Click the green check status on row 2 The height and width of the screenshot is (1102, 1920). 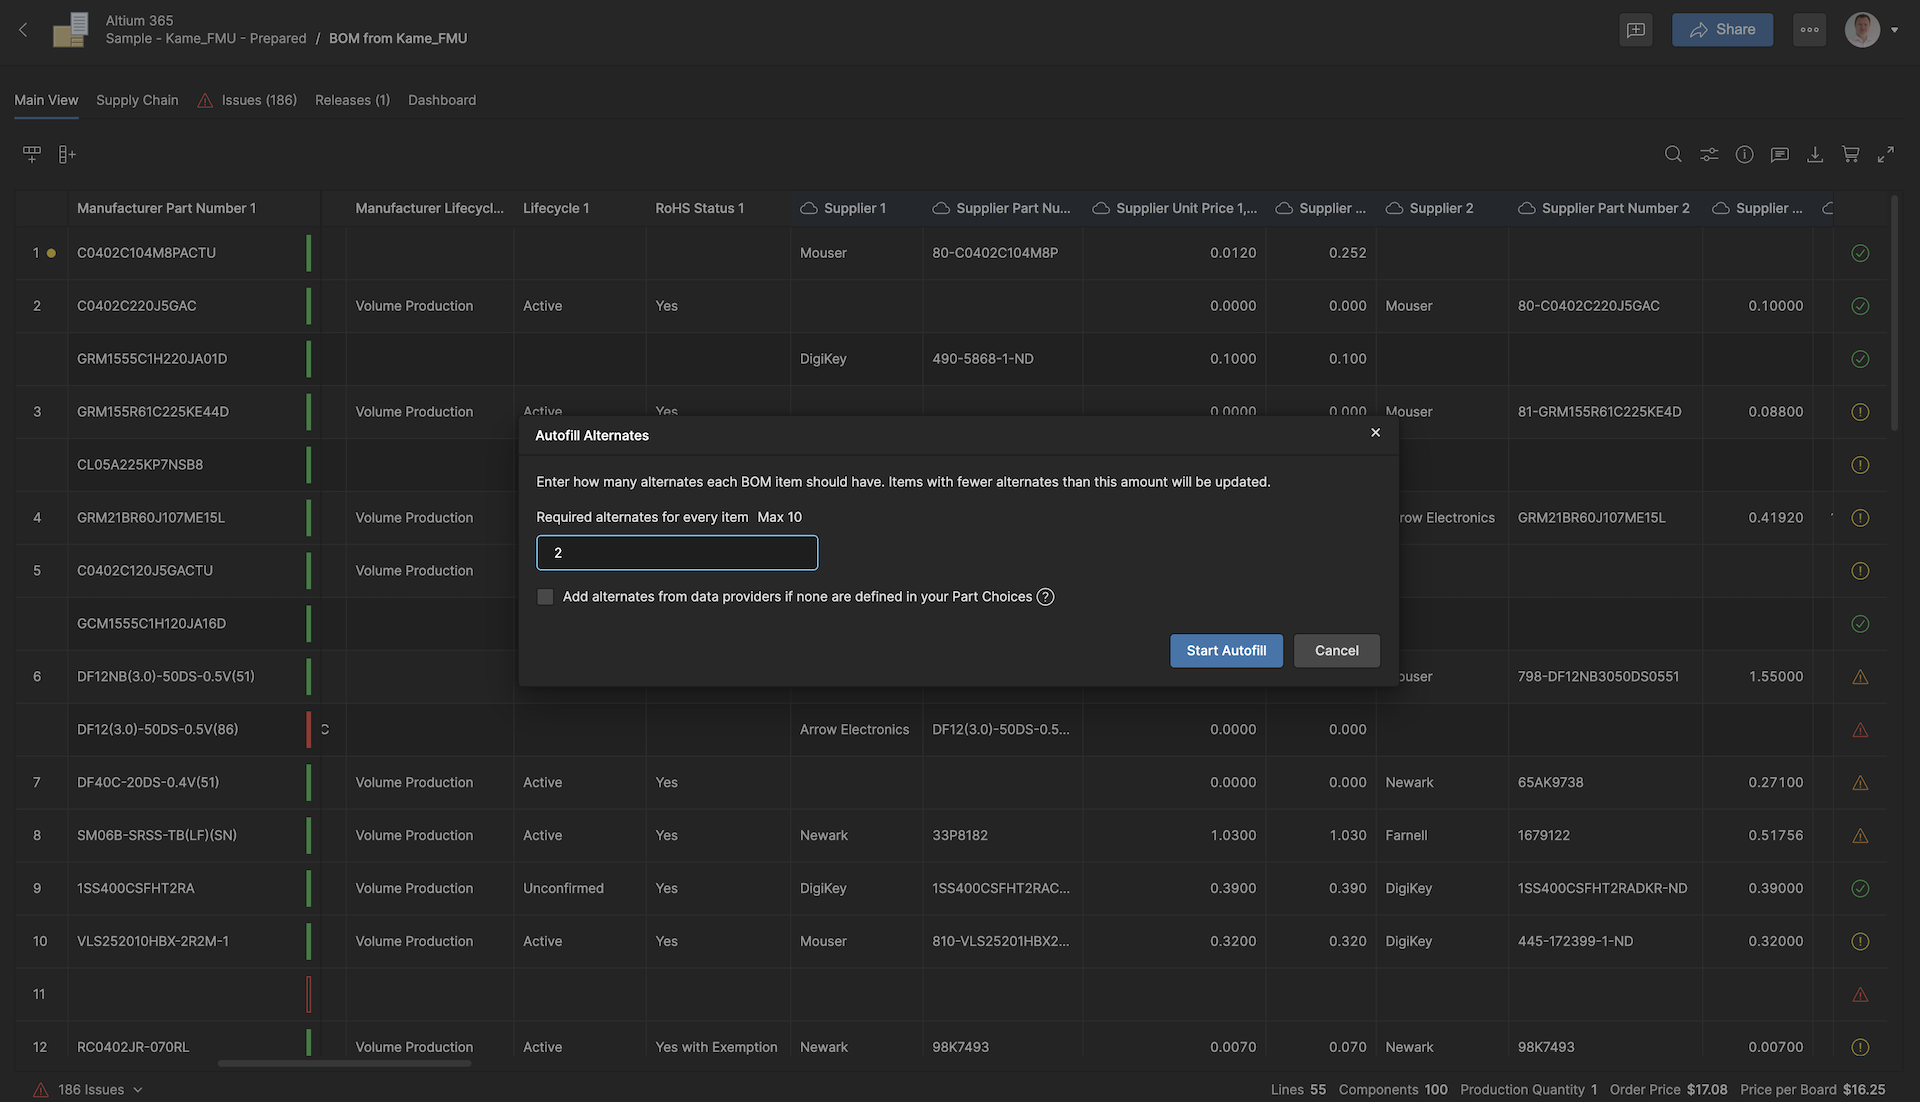click(1860, 306)
